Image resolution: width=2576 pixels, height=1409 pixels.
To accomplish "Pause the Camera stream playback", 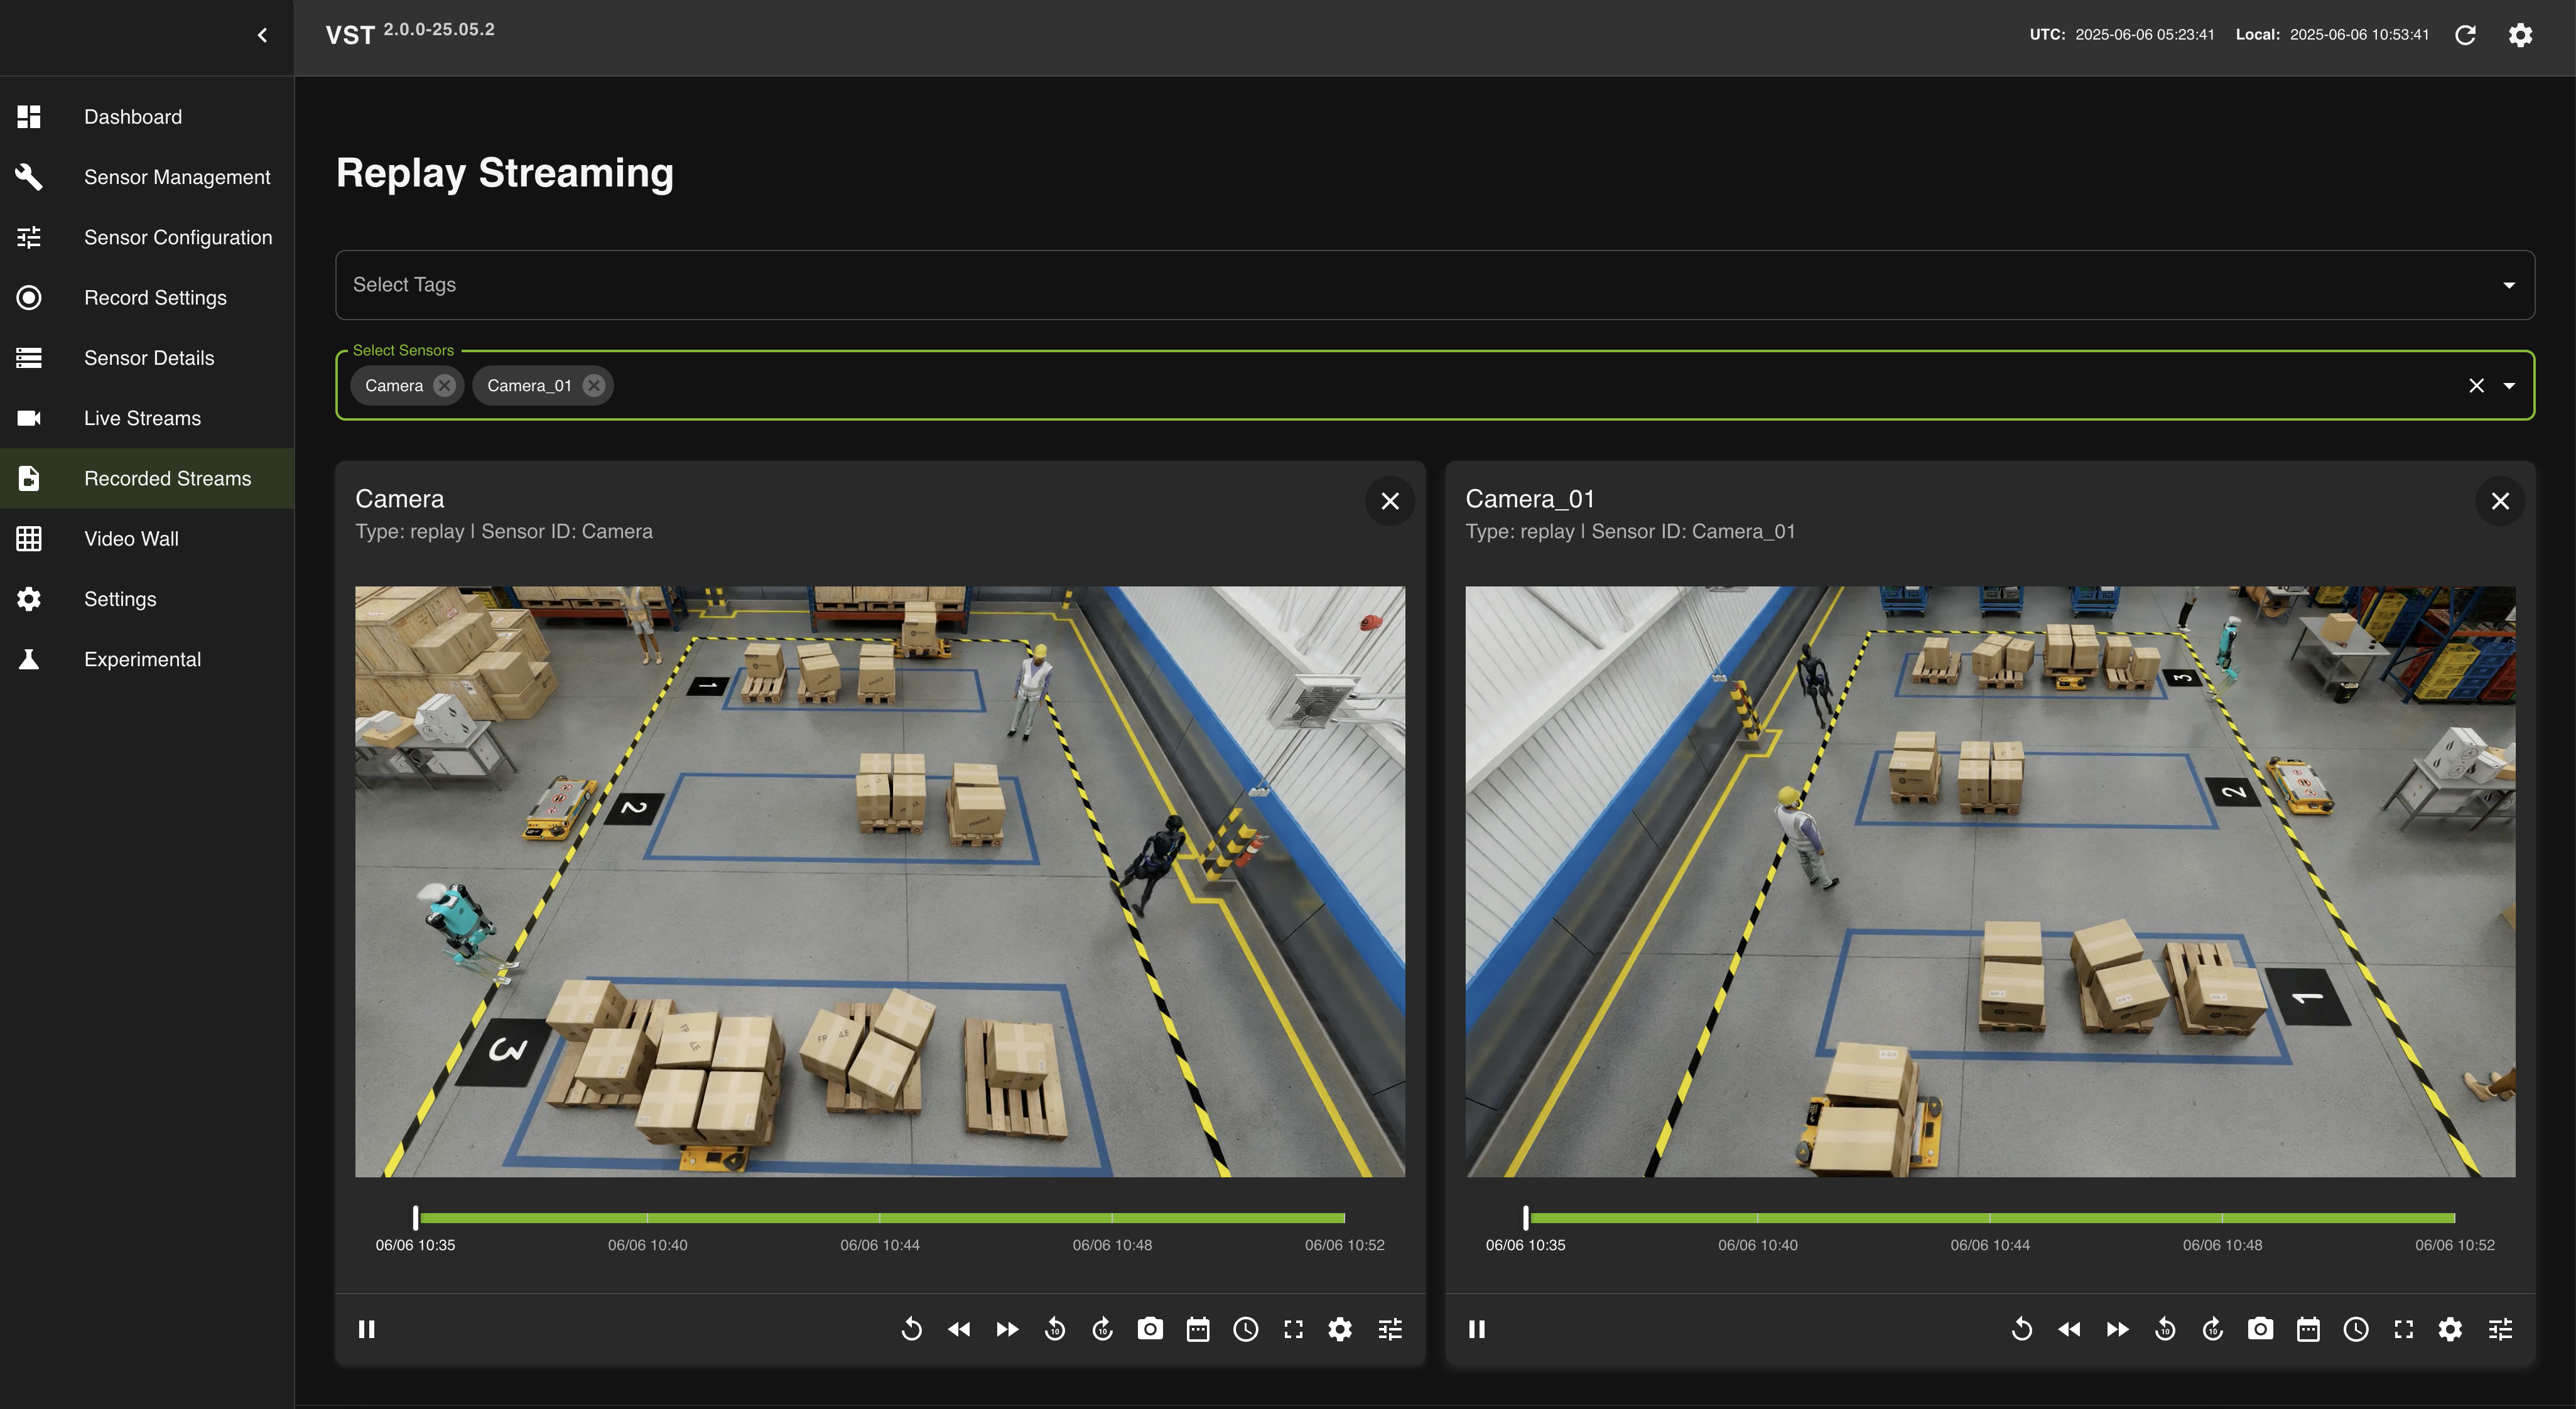I will [367, 1329].
